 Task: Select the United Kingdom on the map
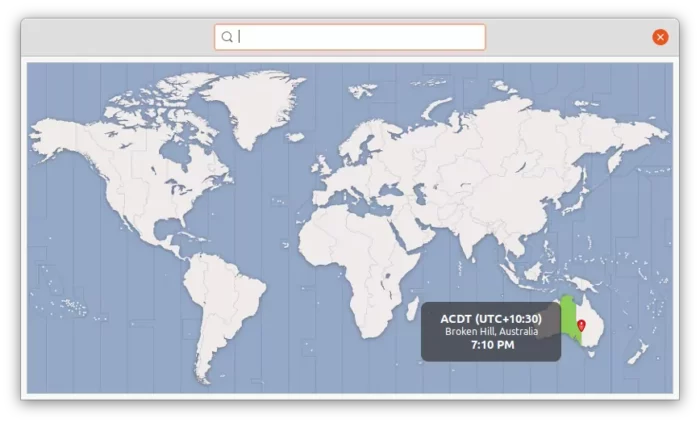(322, 165)
